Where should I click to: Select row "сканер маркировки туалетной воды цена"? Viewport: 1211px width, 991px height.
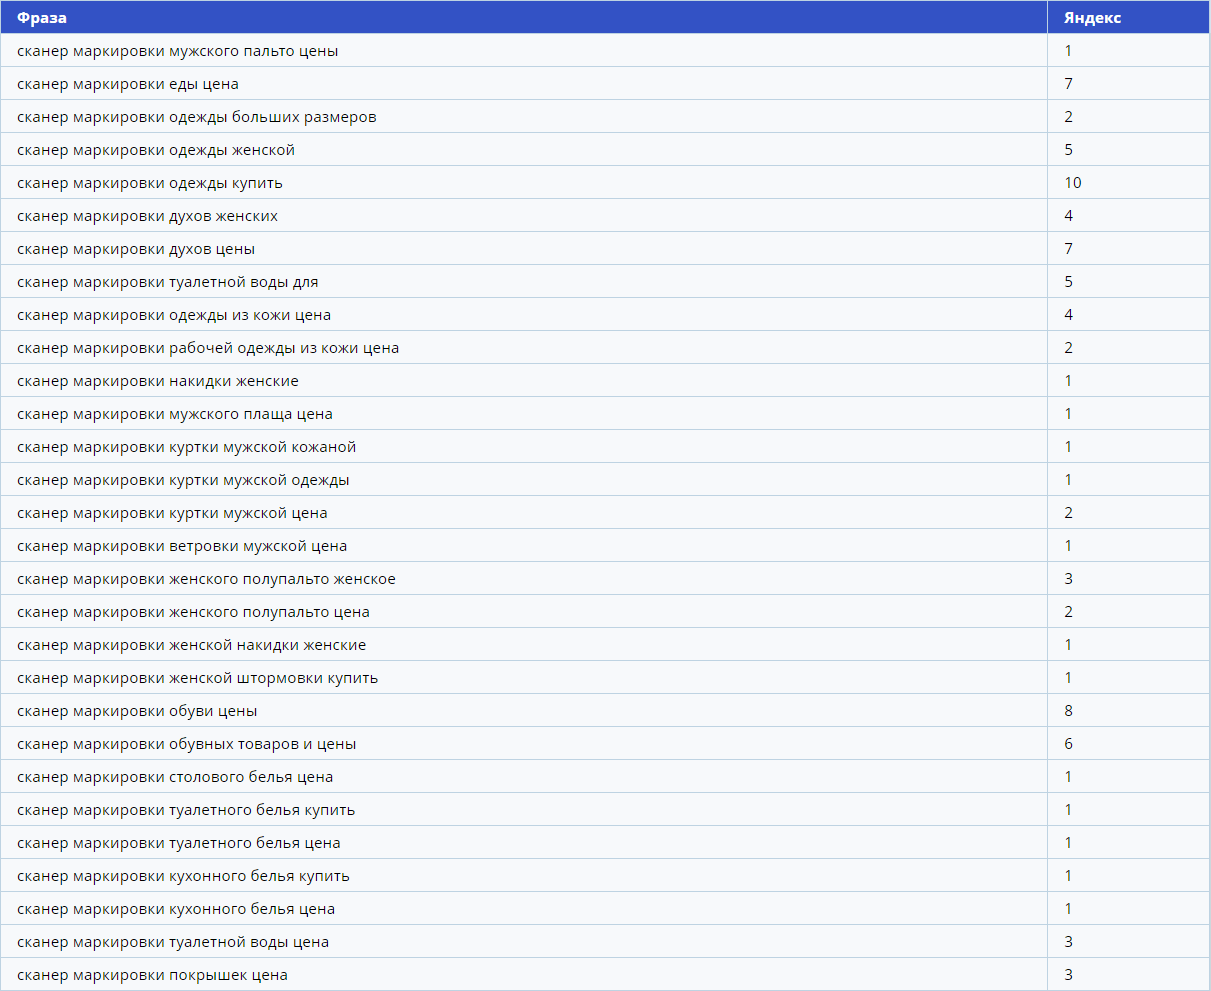click(x=605, y=942)
